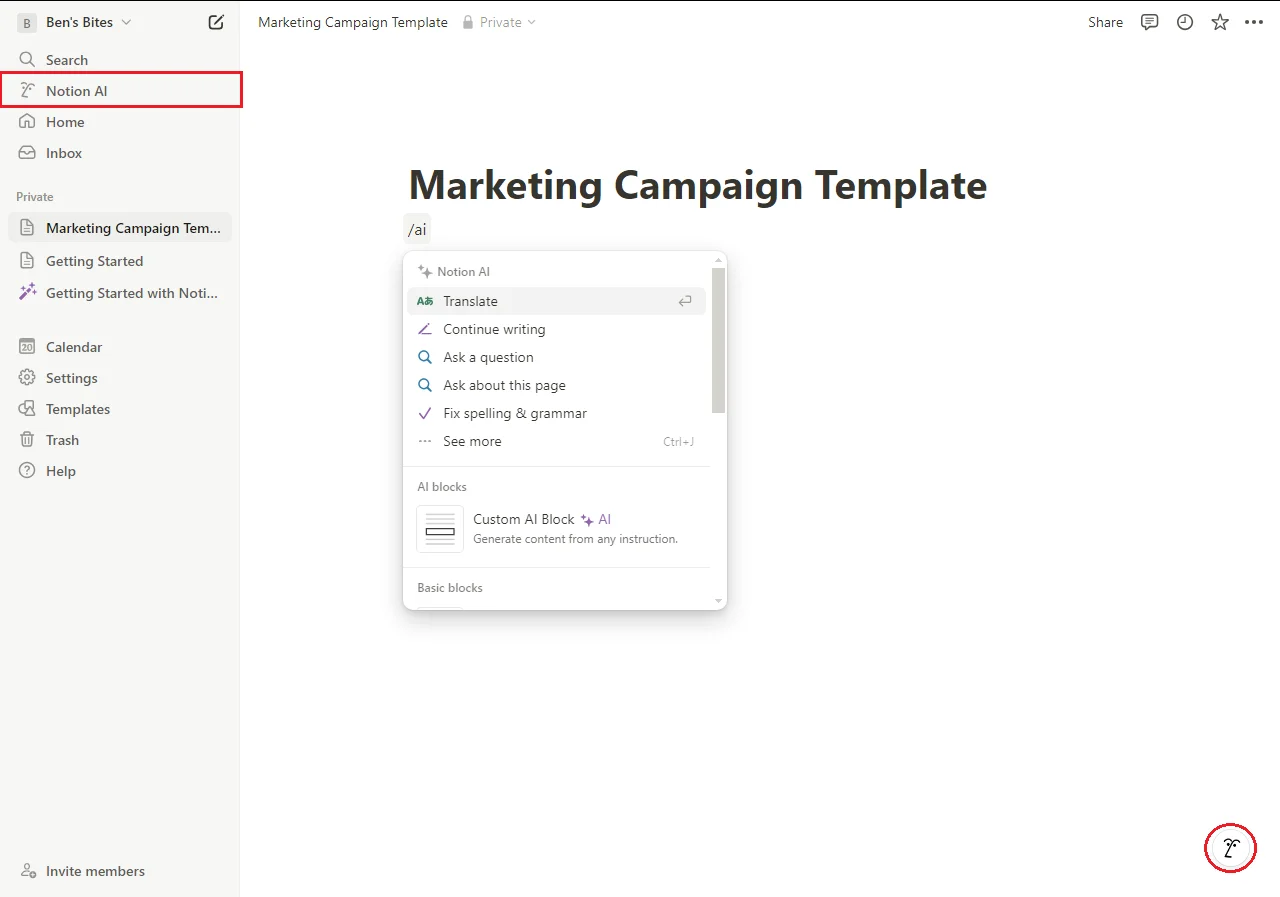Click the Share button

[1105, 22]
